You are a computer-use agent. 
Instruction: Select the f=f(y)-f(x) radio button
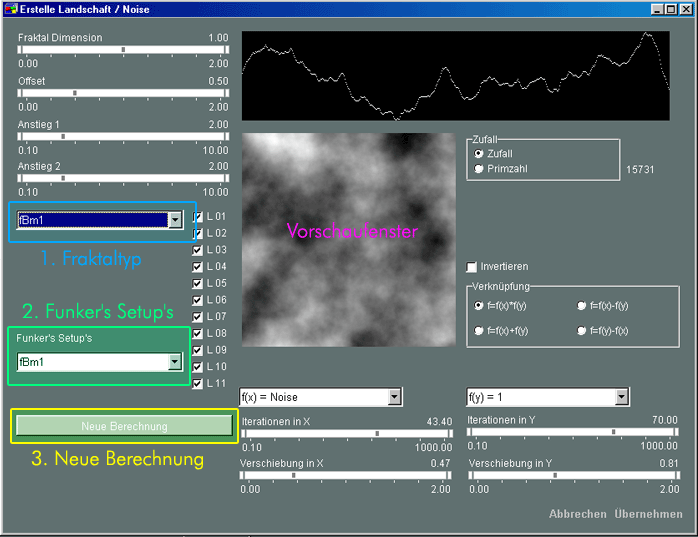pos(582,330)
